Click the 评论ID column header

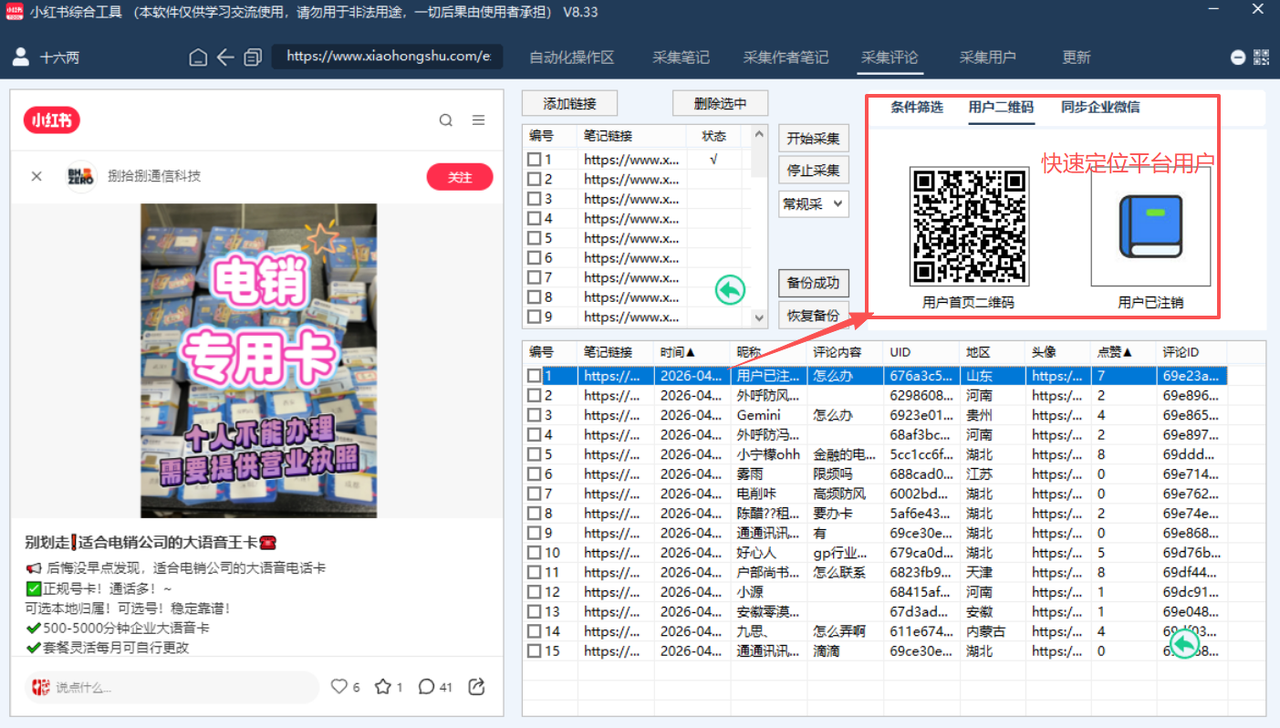(x=1192, y=353)
